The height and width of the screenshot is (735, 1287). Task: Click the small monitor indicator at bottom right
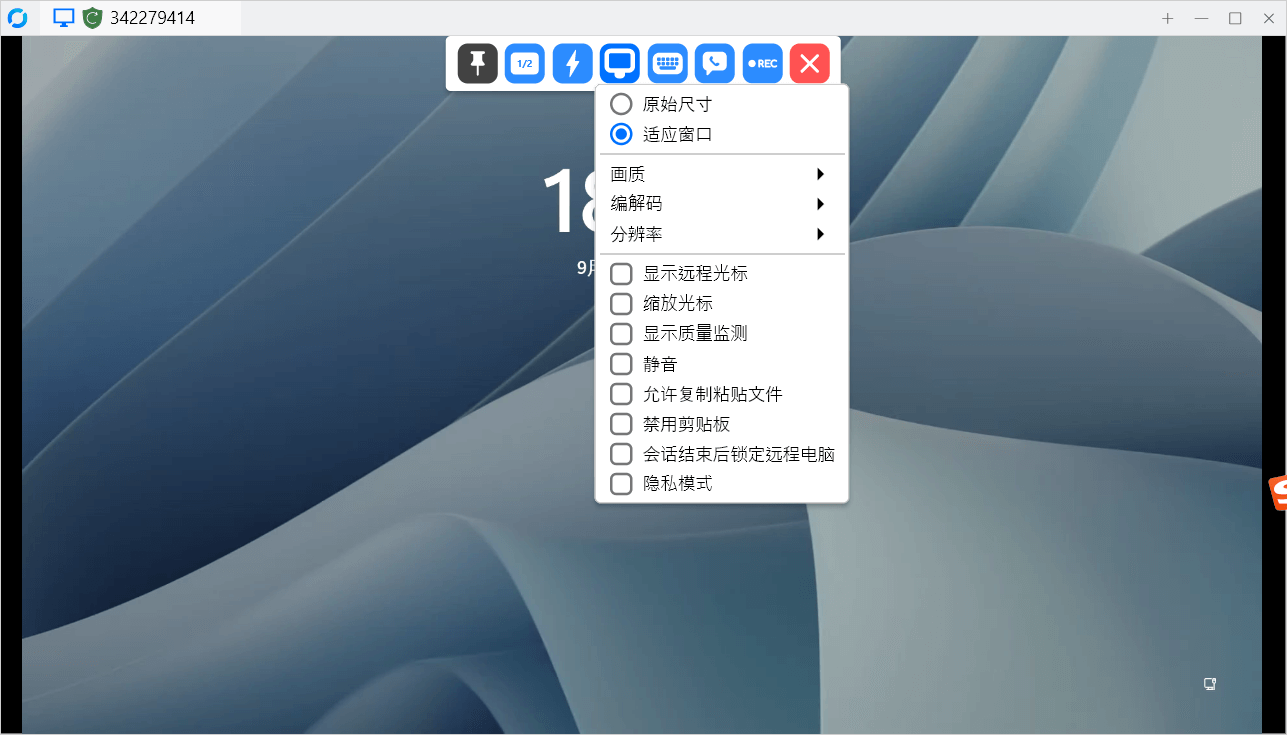pos(1209,684)
